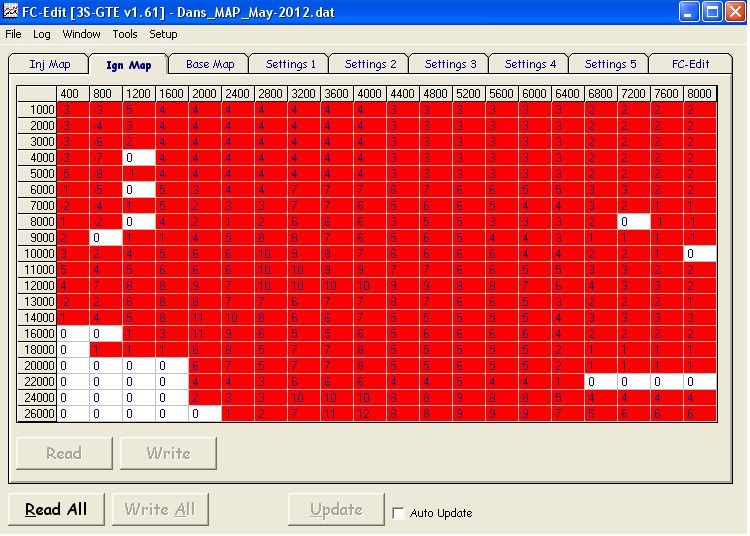Click the Read button below the map
The image size is (750, 536).
point(64,453)
